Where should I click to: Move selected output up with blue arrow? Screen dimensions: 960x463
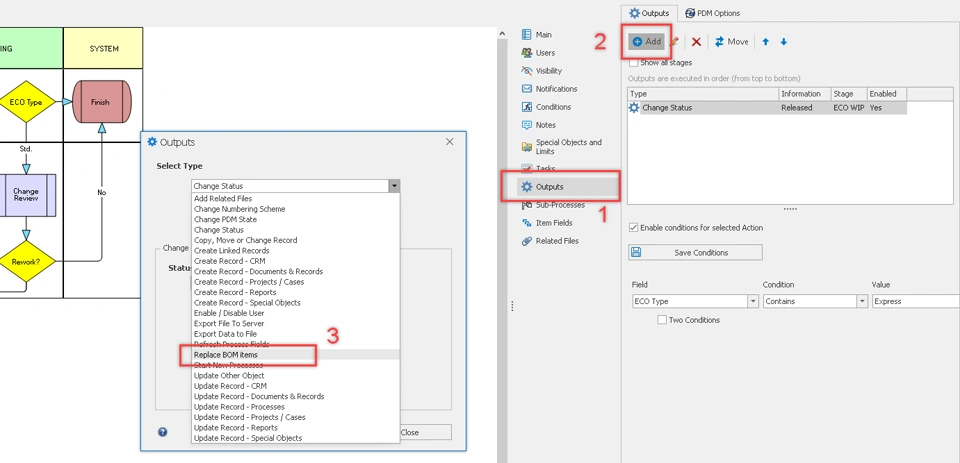766,42
